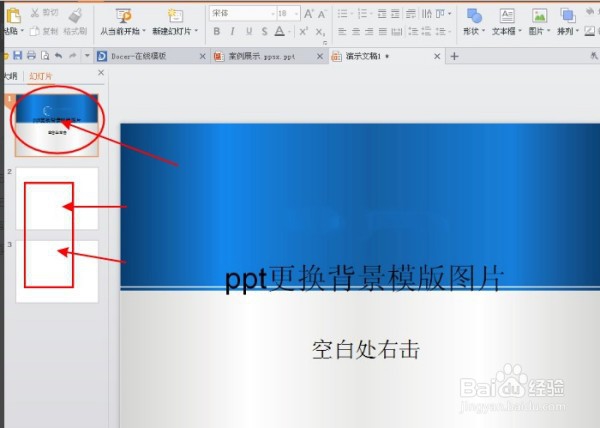Screen dimensions: 600x428
Task: Apply numbered list
Action: pos(362,14)
